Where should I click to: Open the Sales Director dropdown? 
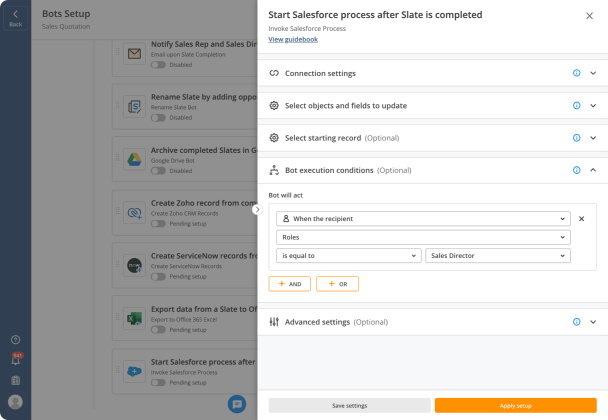tap(498, 256)
